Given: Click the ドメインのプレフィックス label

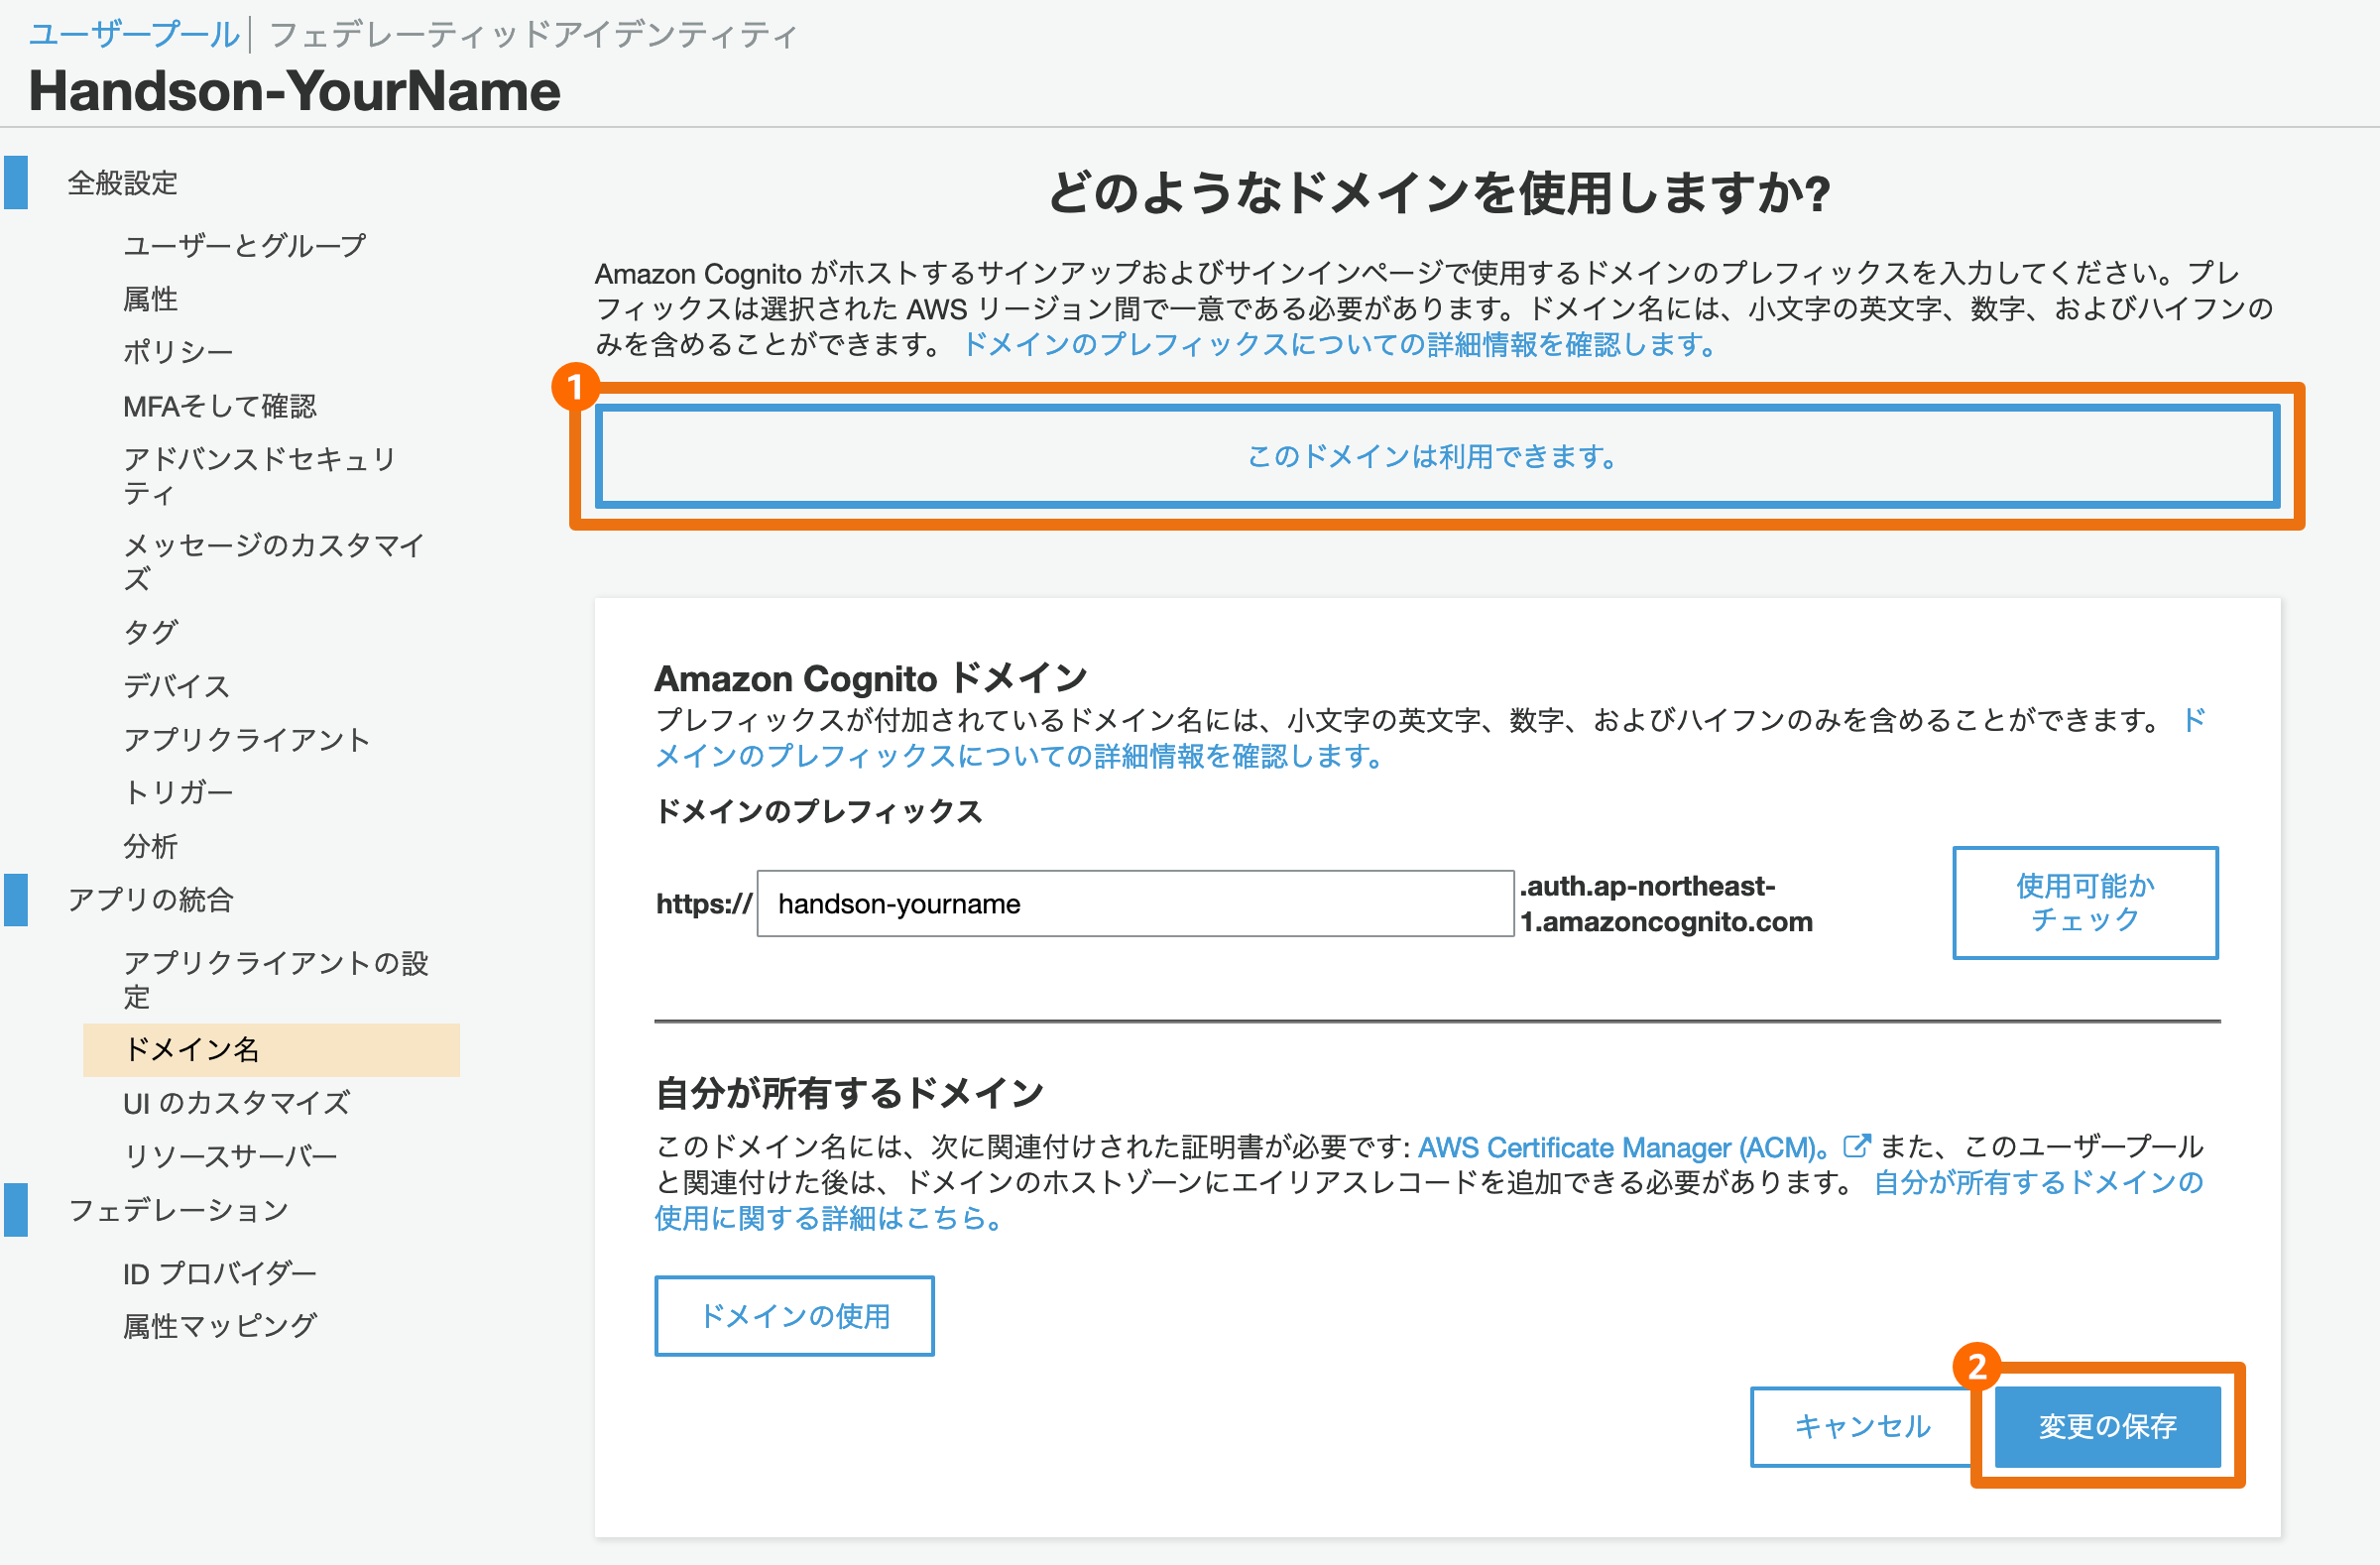Looking at the screenshot, I should (x=818, y=810).
